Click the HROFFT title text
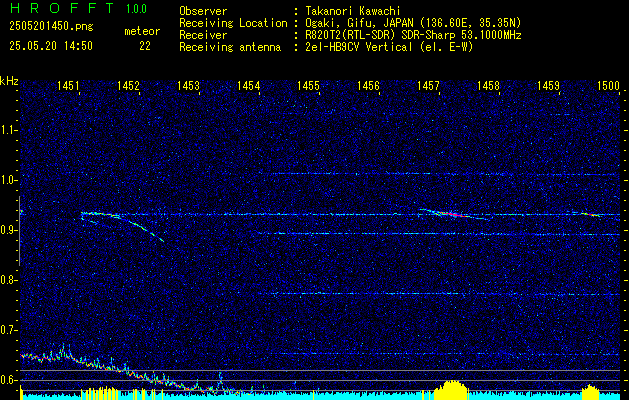 tap(62, 8)
